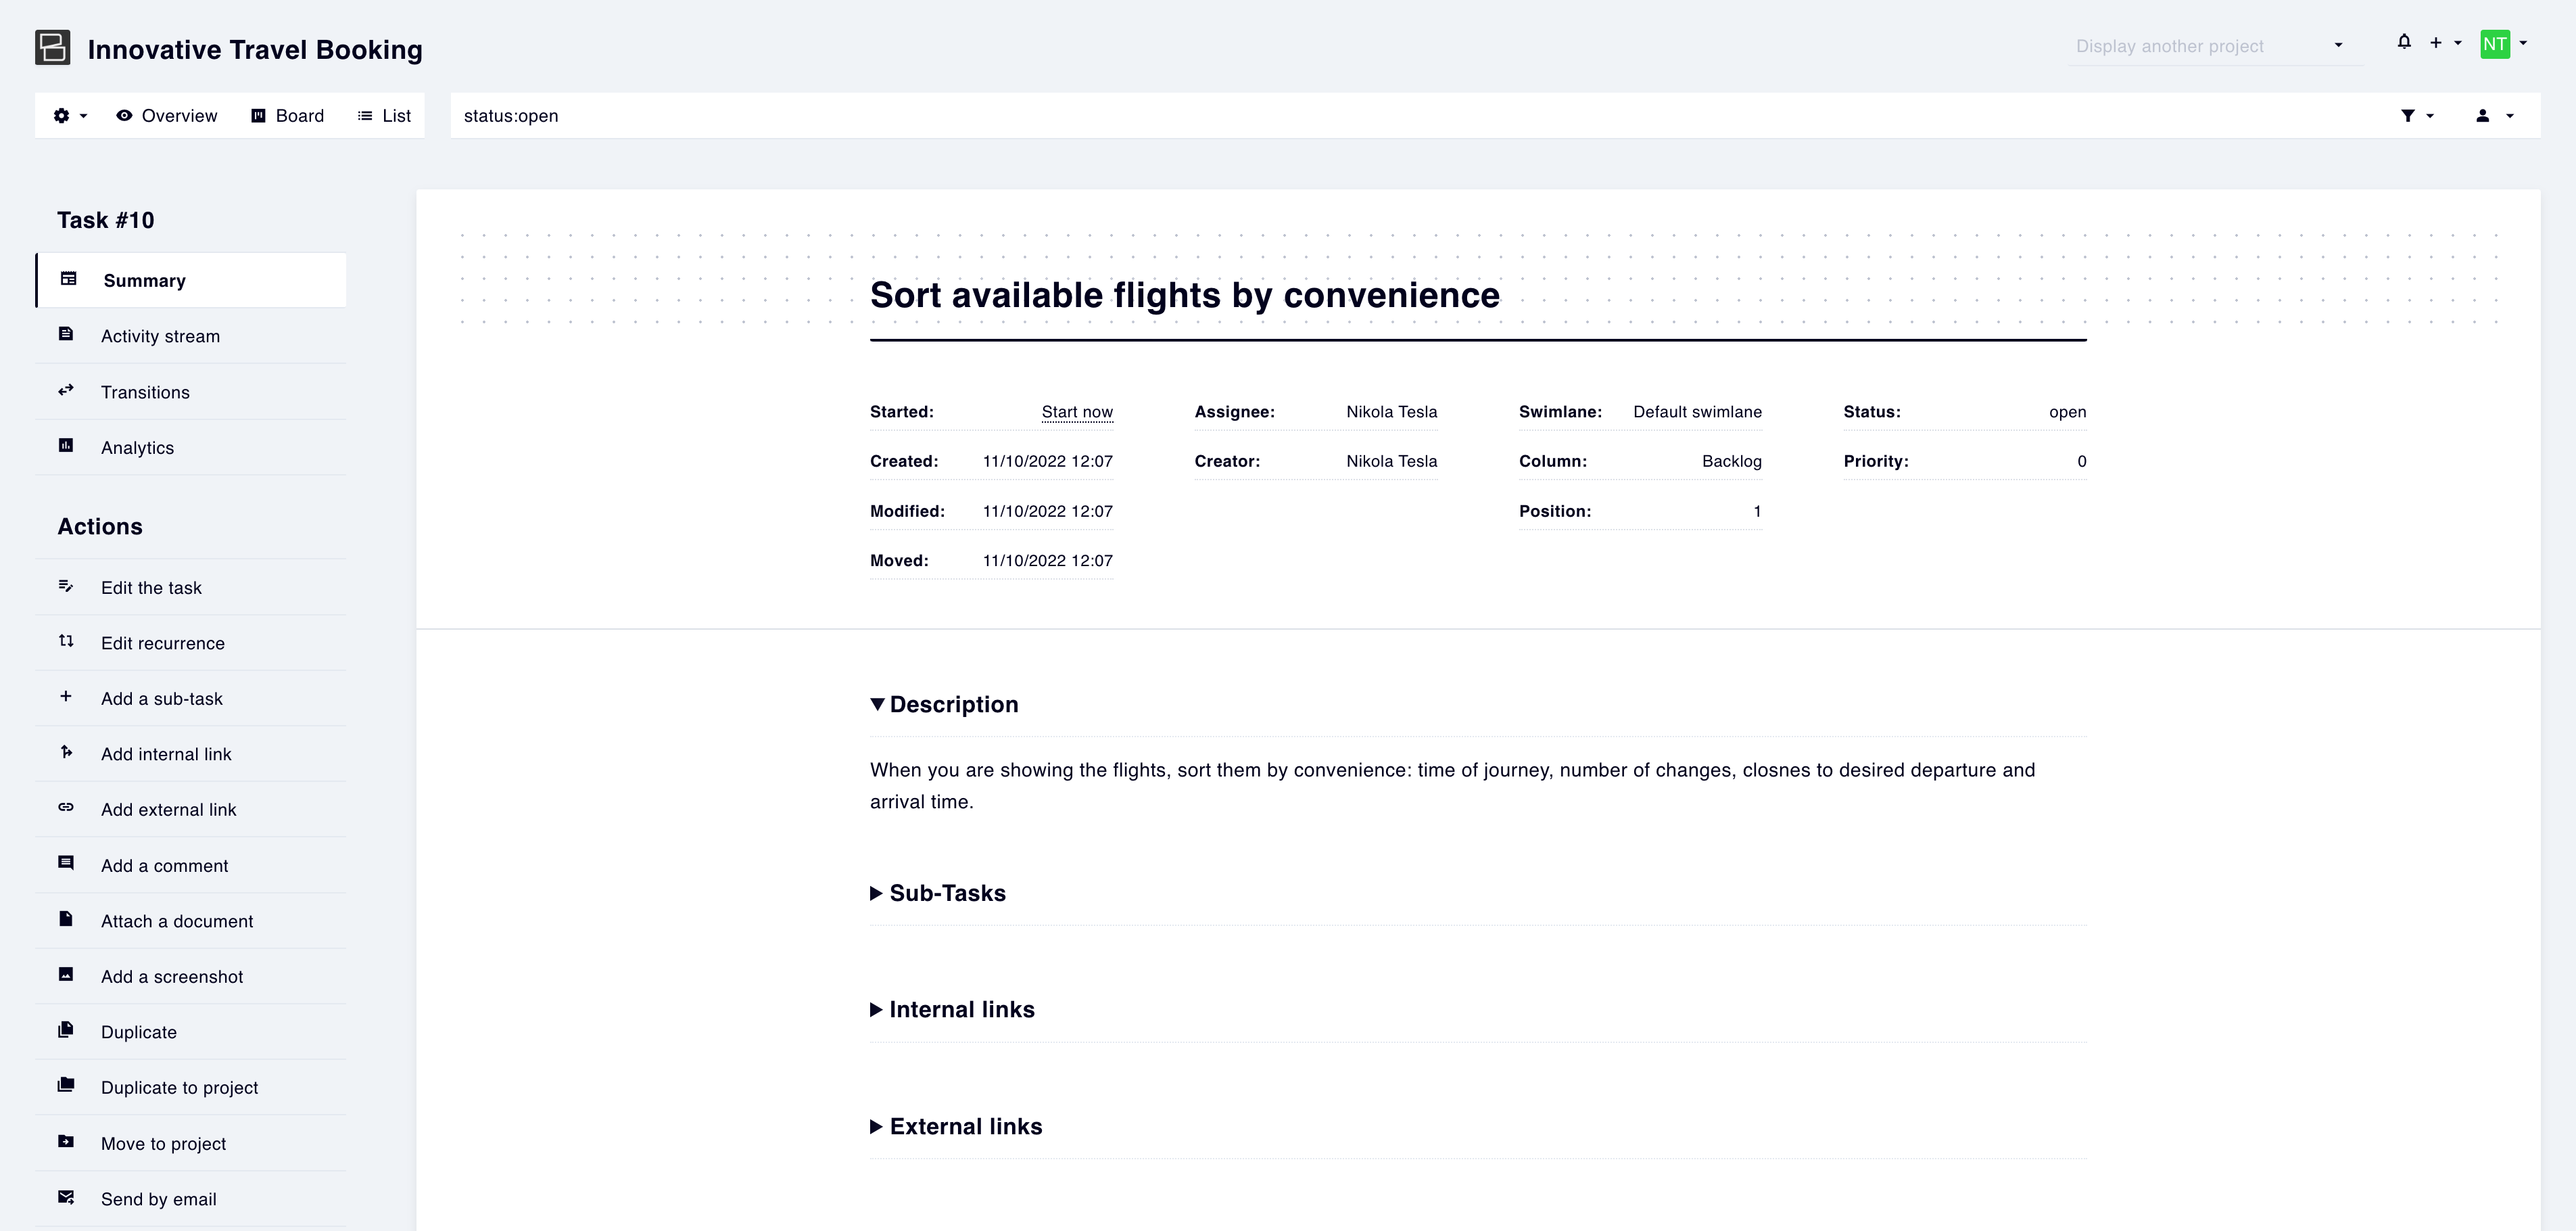Expand the Sub-Tasks section
Viewport: 2576px width, 1231px height.
877,893
